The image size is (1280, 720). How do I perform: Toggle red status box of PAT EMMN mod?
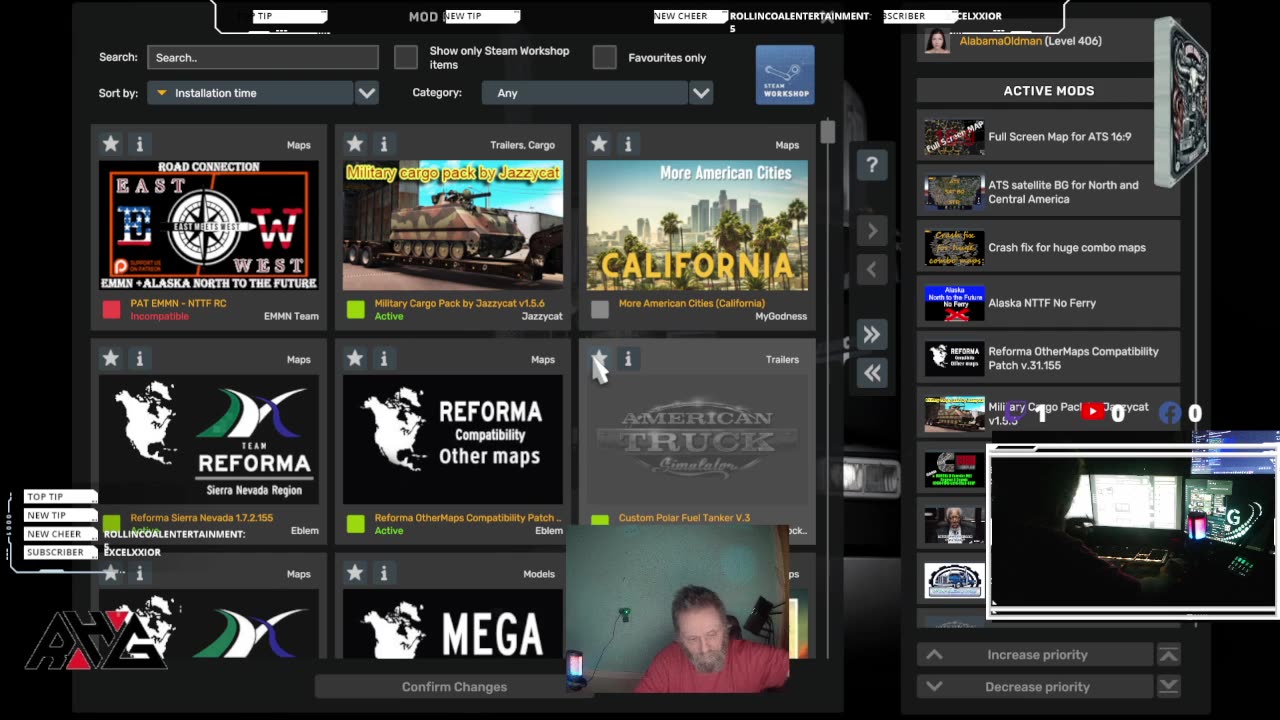111,309
